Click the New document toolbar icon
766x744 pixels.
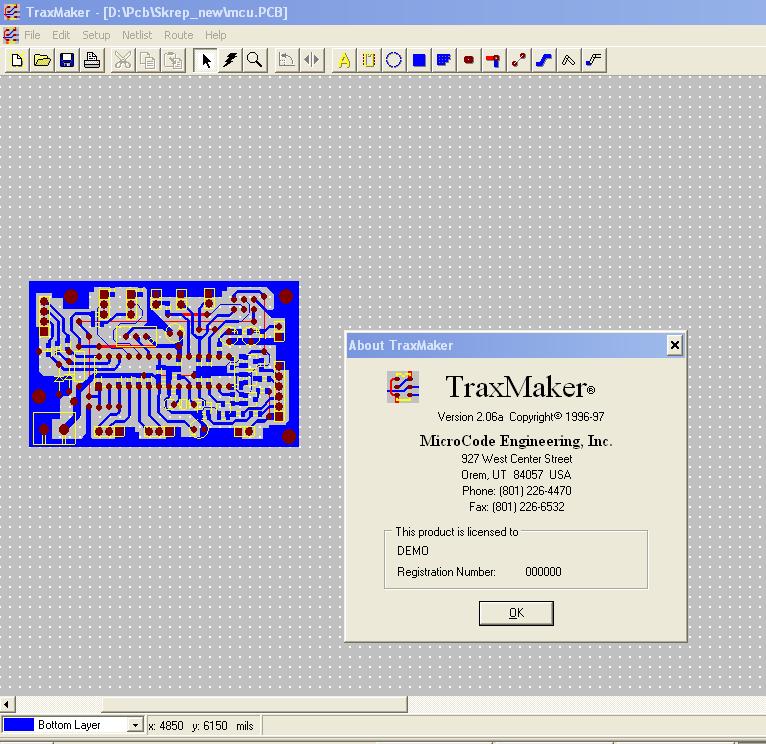(17, 60)
